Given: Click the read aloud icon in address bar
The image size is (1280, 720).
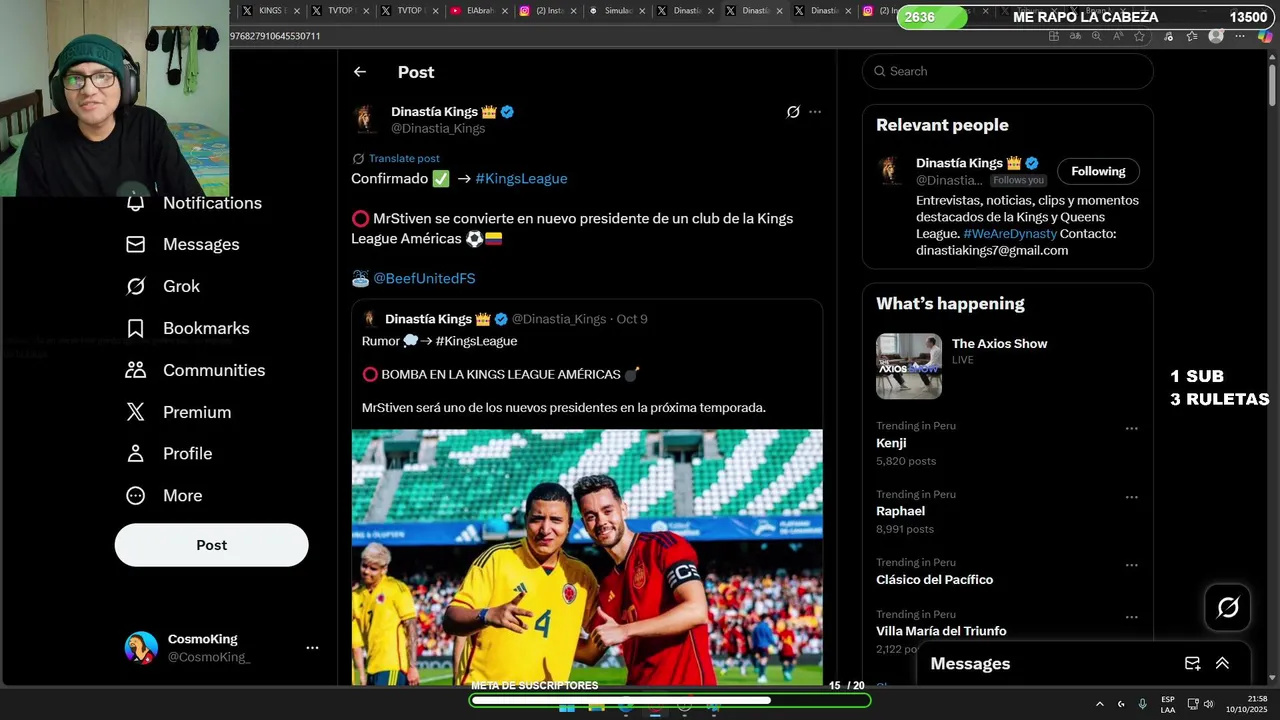Looking at the screenshot, I should (x=1119, y=36).
